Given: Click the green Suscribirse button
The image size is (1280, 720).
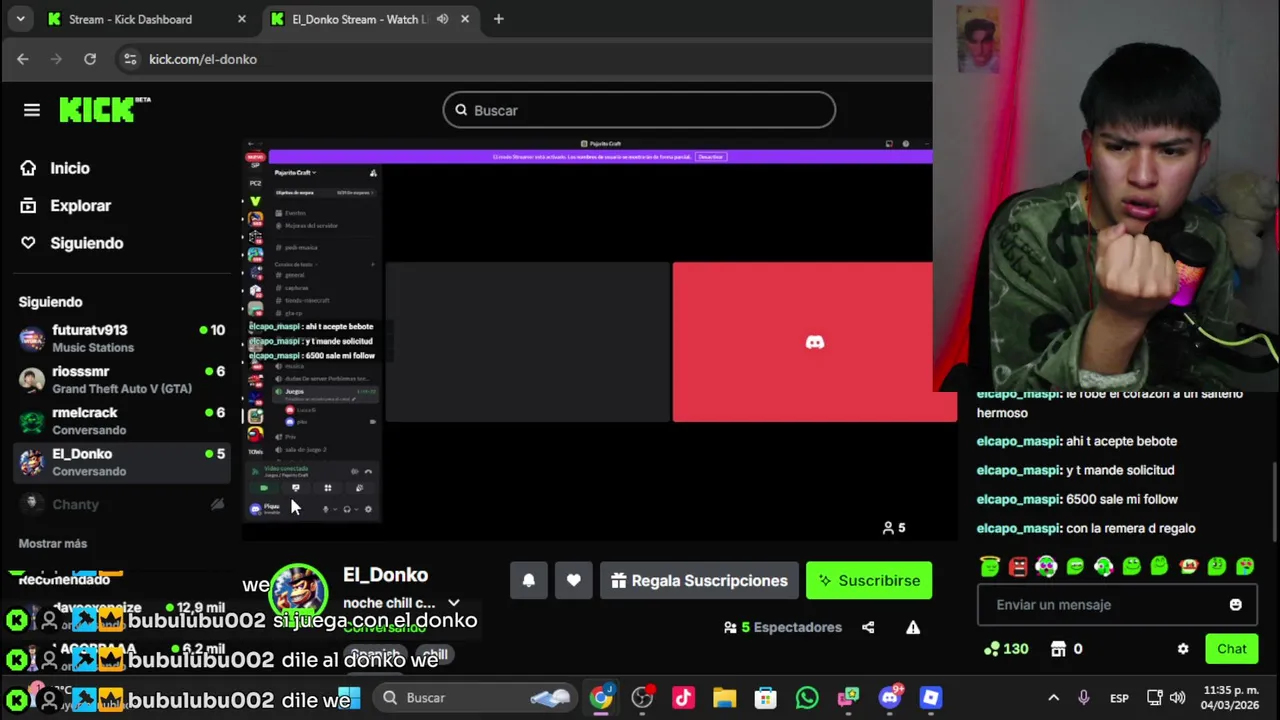Looking at the screenshot, I should [x=869, y=580].
